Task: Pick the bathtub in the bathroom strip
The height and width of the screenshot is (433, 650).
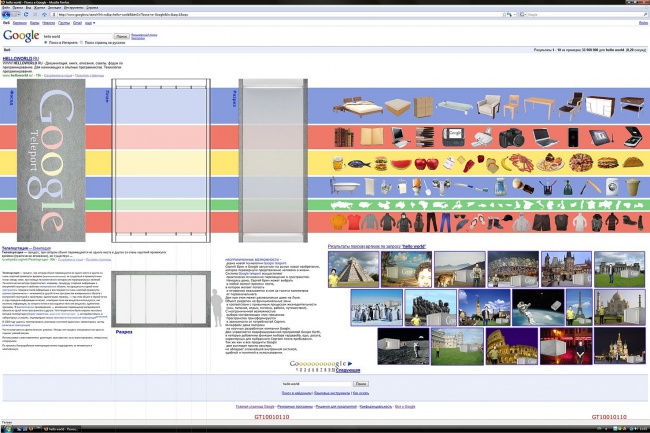Action: tap(345, 187)
